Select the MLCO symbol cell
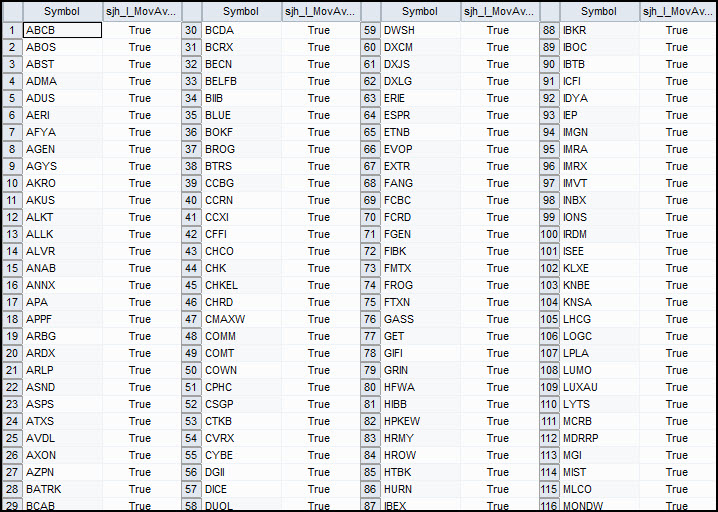Viewport: 718px width, 512px height. (x=599, y=489)
